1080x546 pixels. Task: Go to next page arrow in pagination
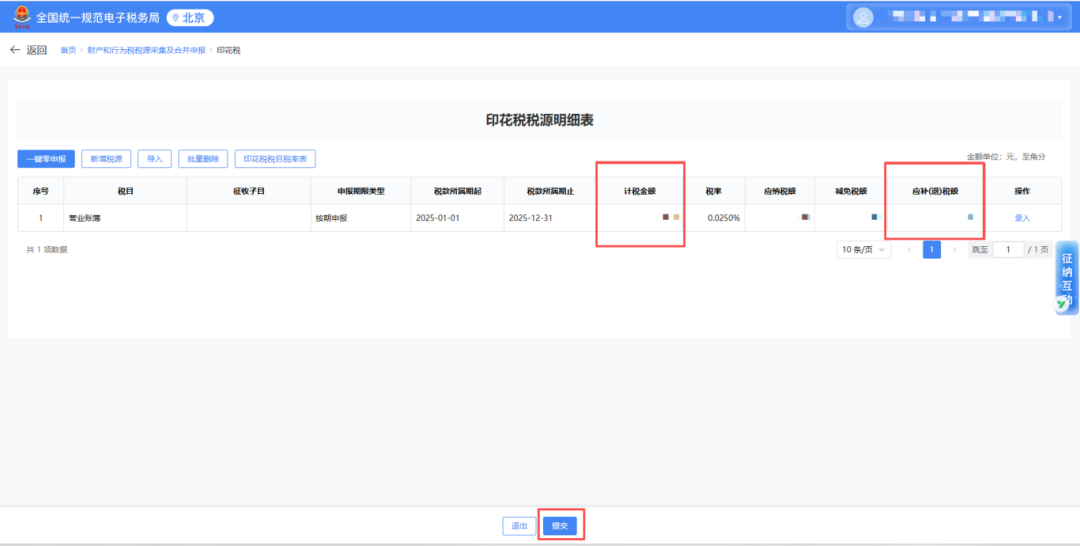point(954,250)
